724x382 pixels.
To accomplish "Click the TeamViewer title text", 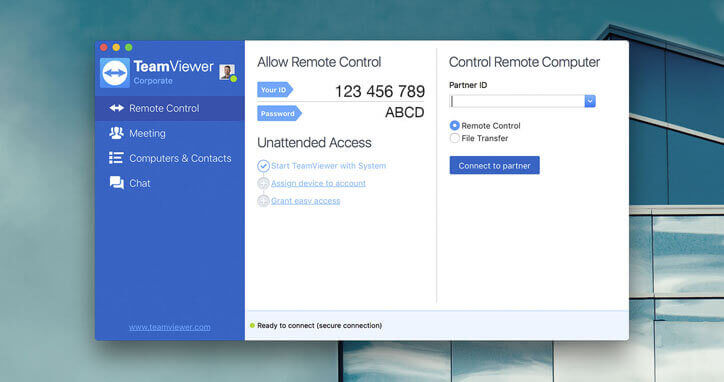I will tap(173, 67).
